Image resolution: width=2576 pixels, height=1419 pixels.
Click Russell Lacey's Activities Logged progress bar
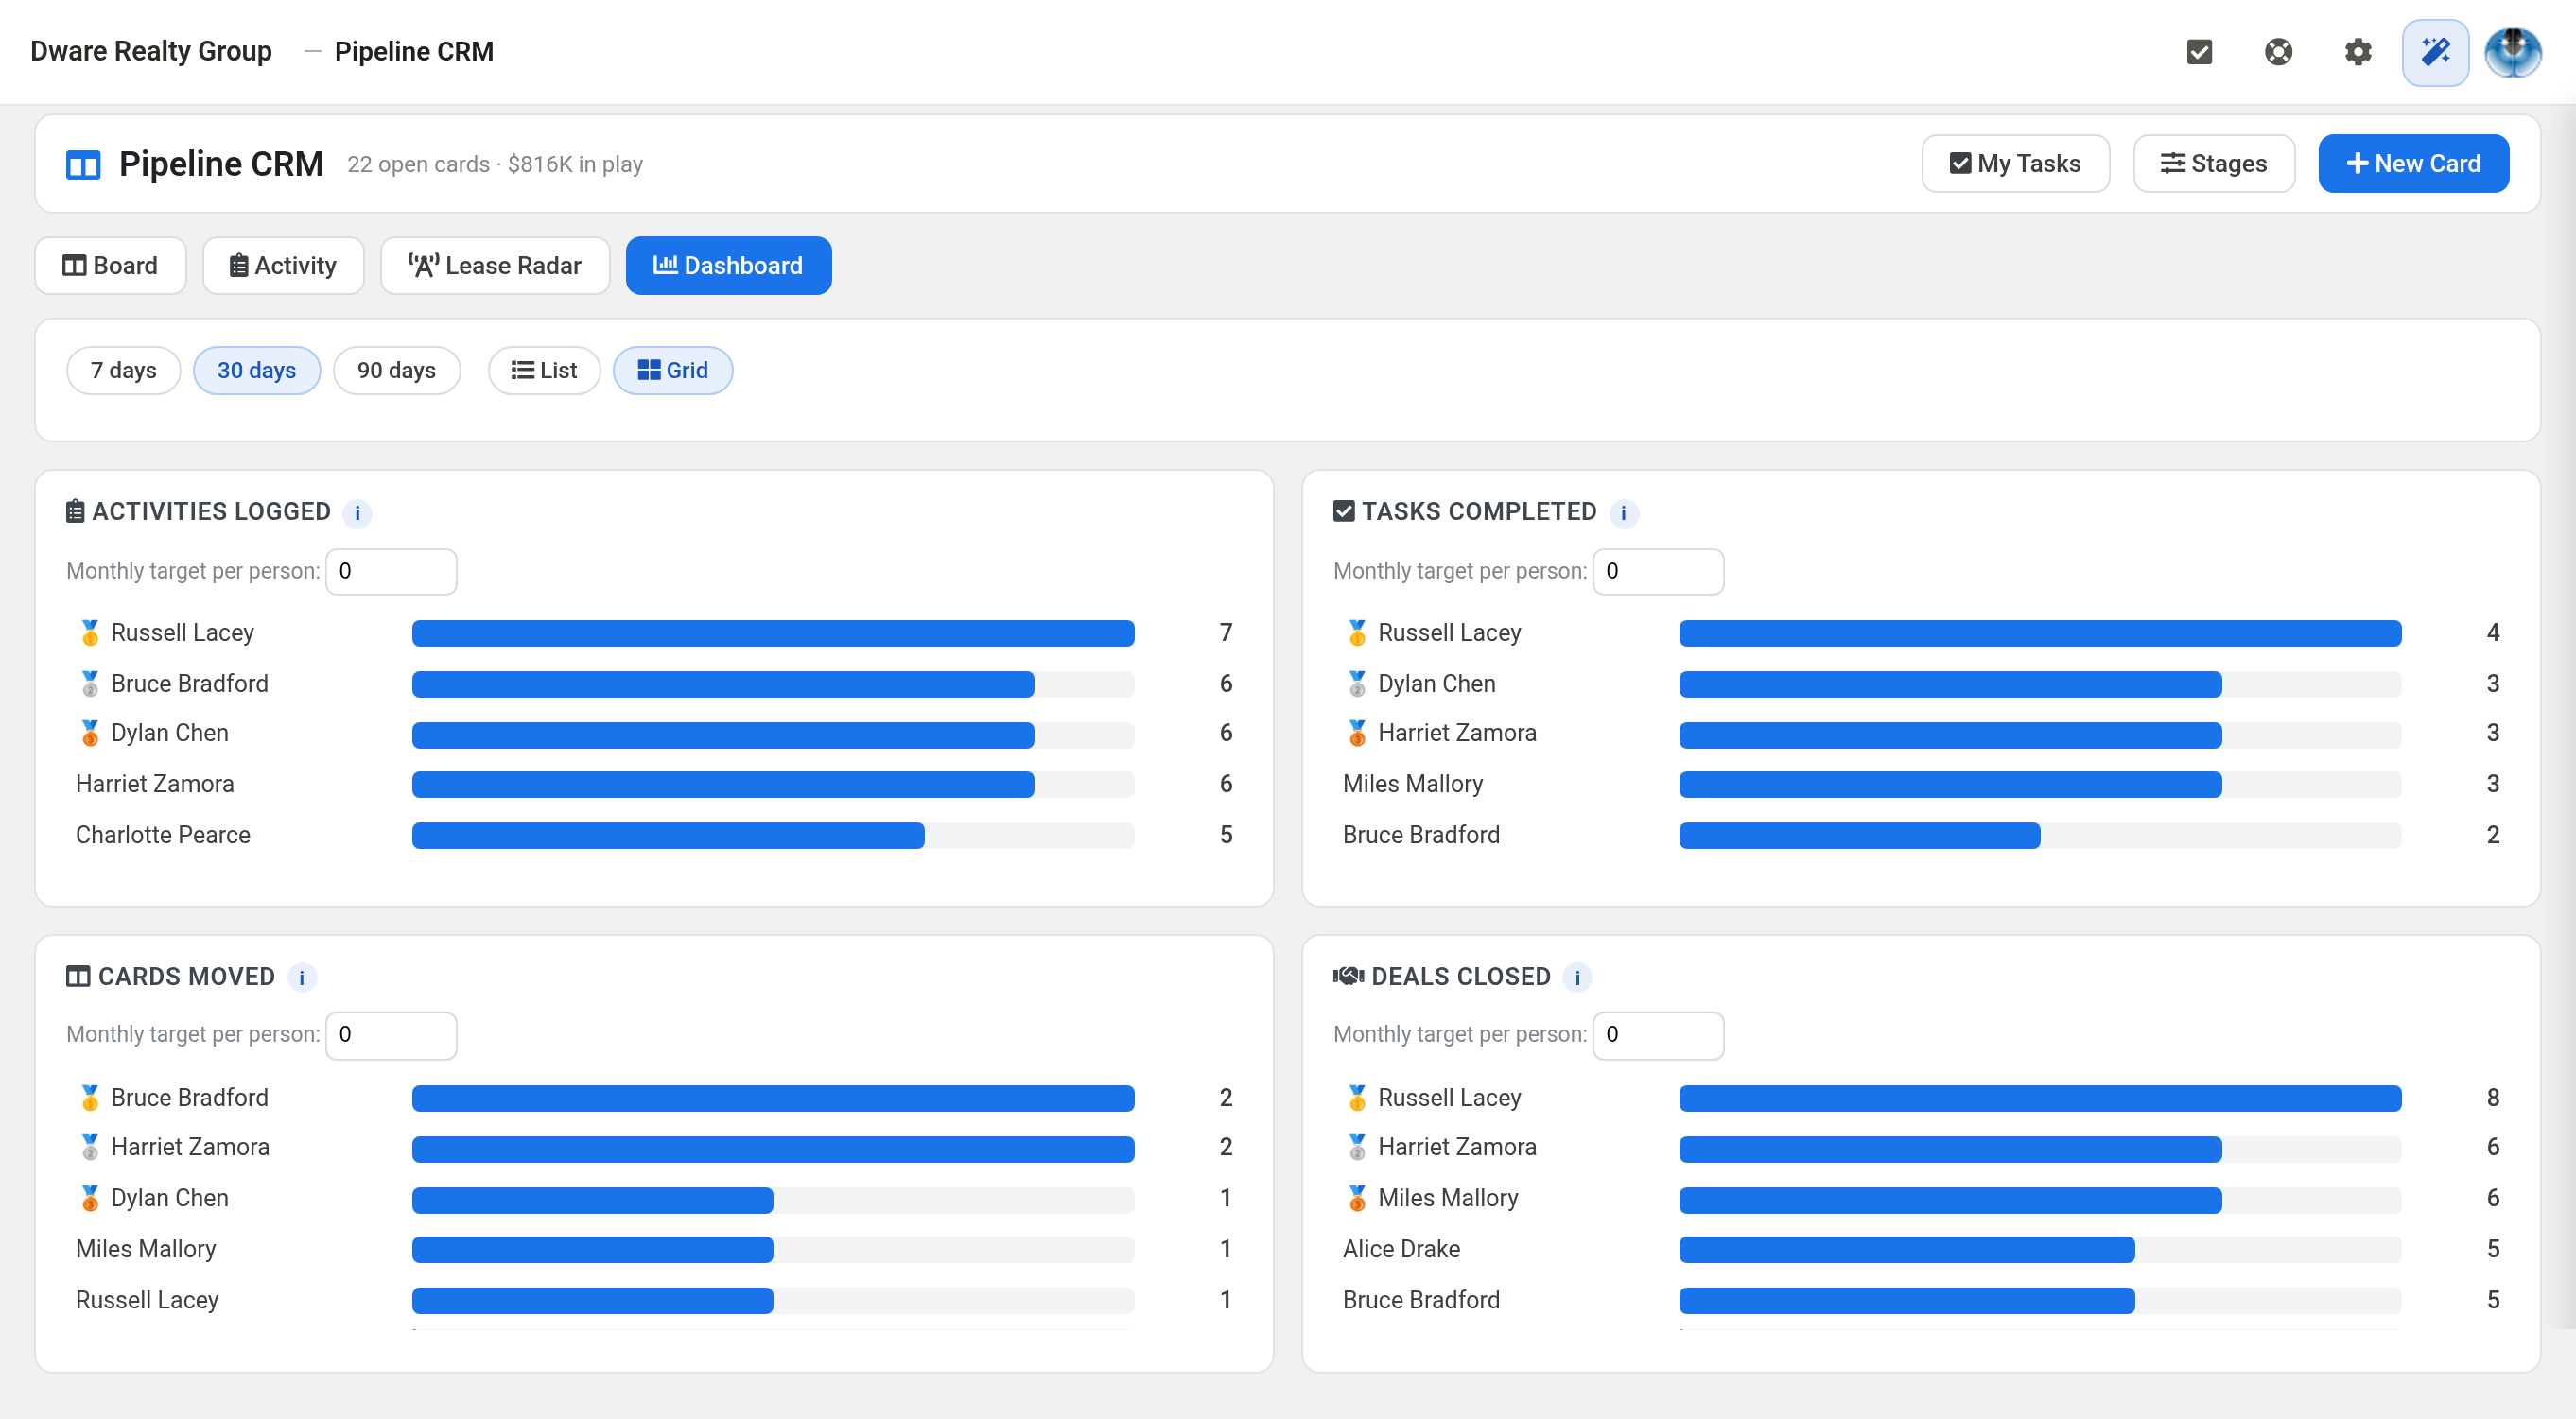coord(773,633)
